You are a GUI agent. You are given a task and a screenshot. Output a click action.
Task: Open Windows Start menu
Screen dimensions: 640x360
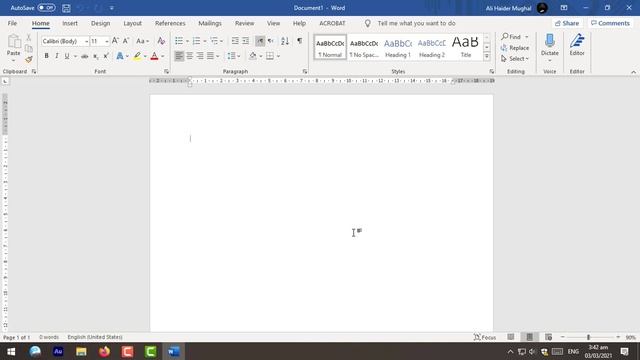pyautogui.click(x=11, y=351)
